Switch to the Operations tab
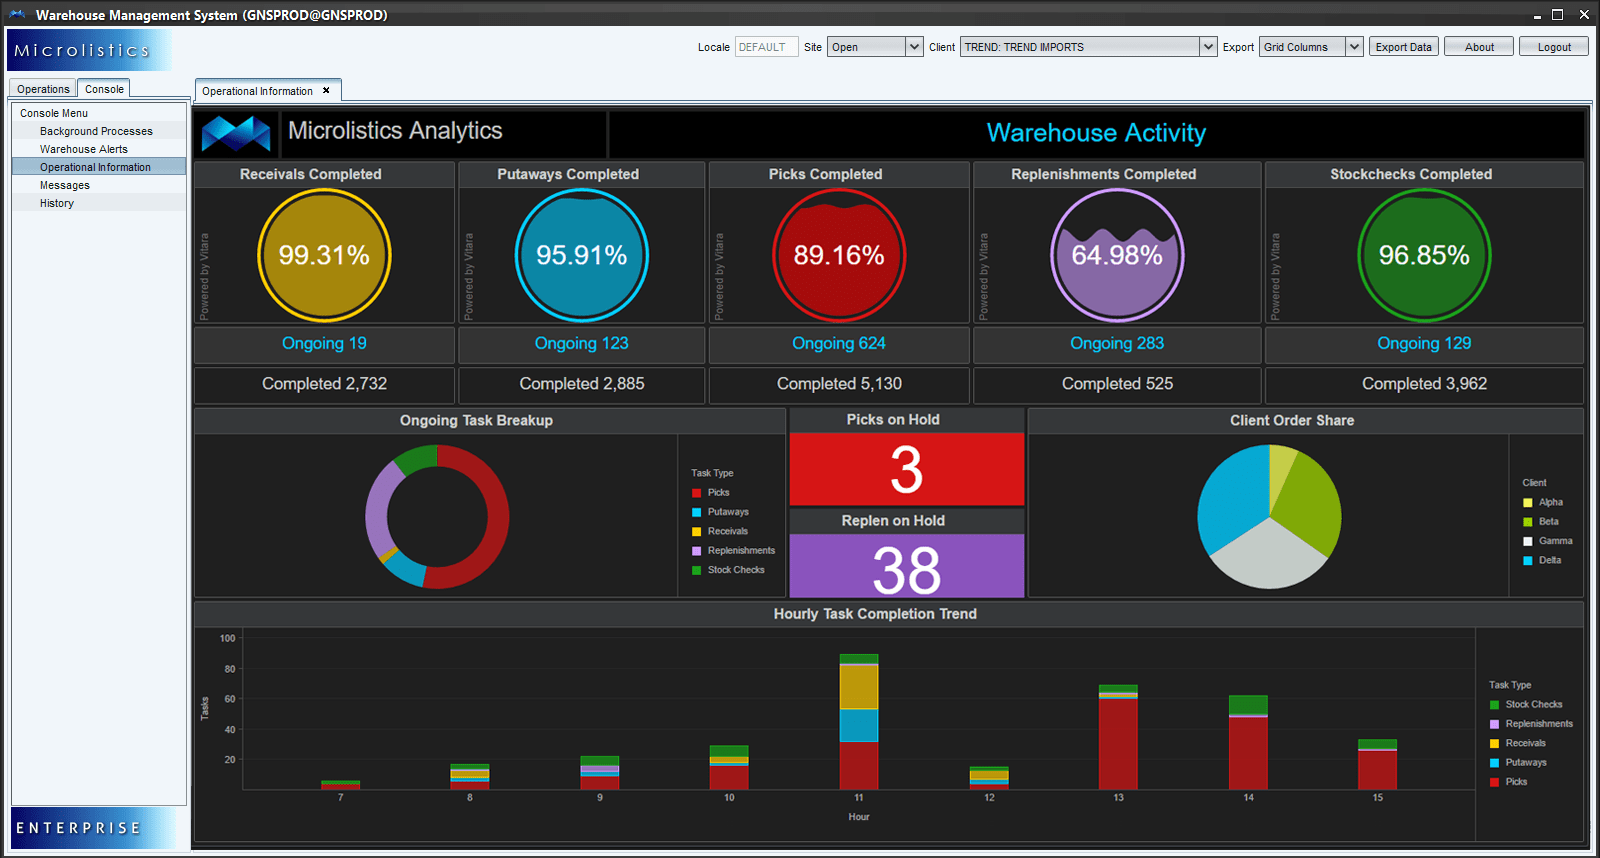Viewport: 1600px width, 858px height. tap(43, 89)
